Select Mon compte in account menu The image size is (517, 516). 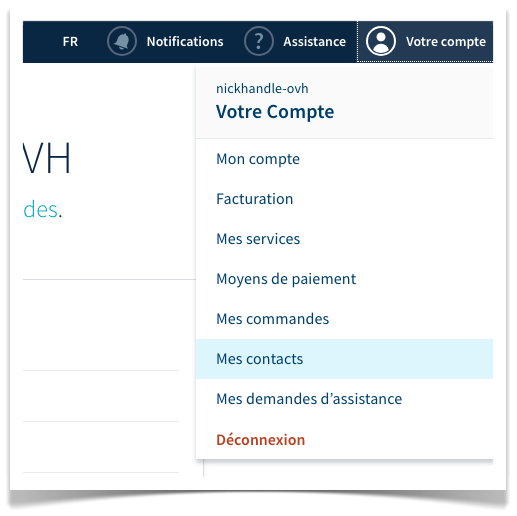pos(344,159)
